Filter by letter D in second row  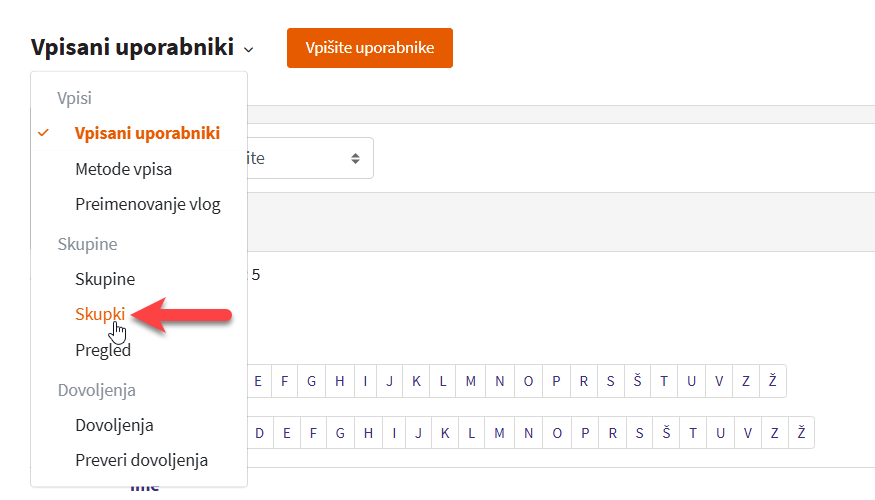pyautogui.click(x=259, y=433)
